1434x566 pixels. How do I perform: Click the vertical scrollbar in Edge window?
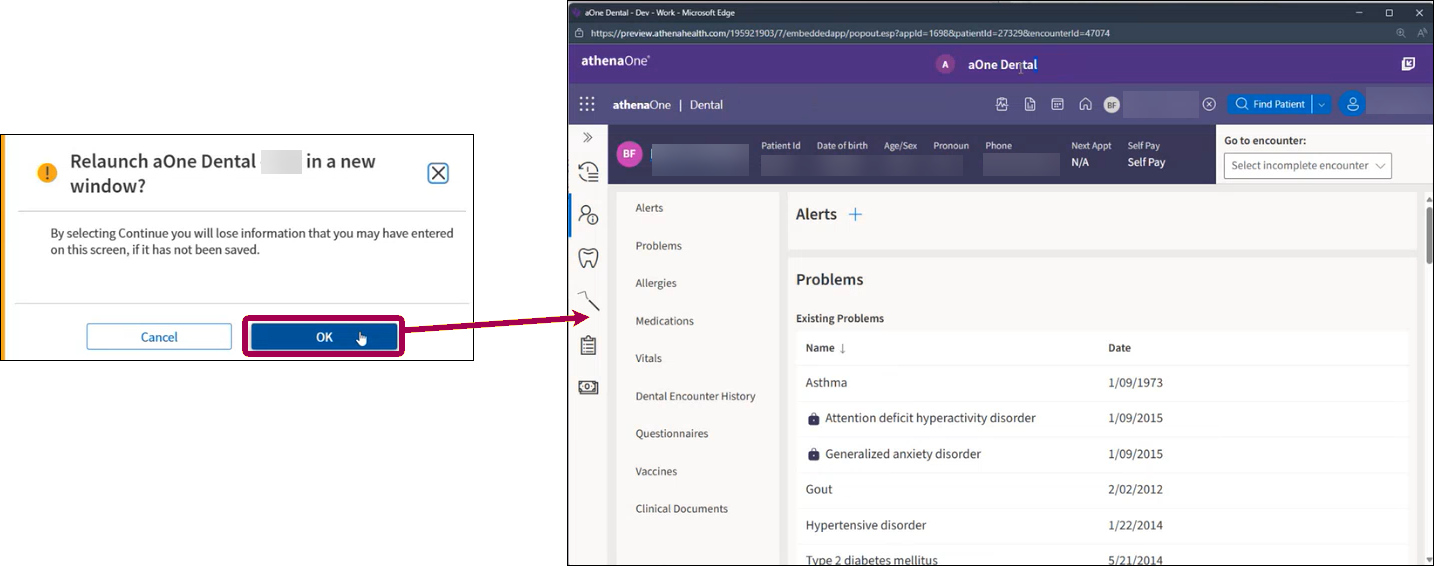tap(1428, 235)
